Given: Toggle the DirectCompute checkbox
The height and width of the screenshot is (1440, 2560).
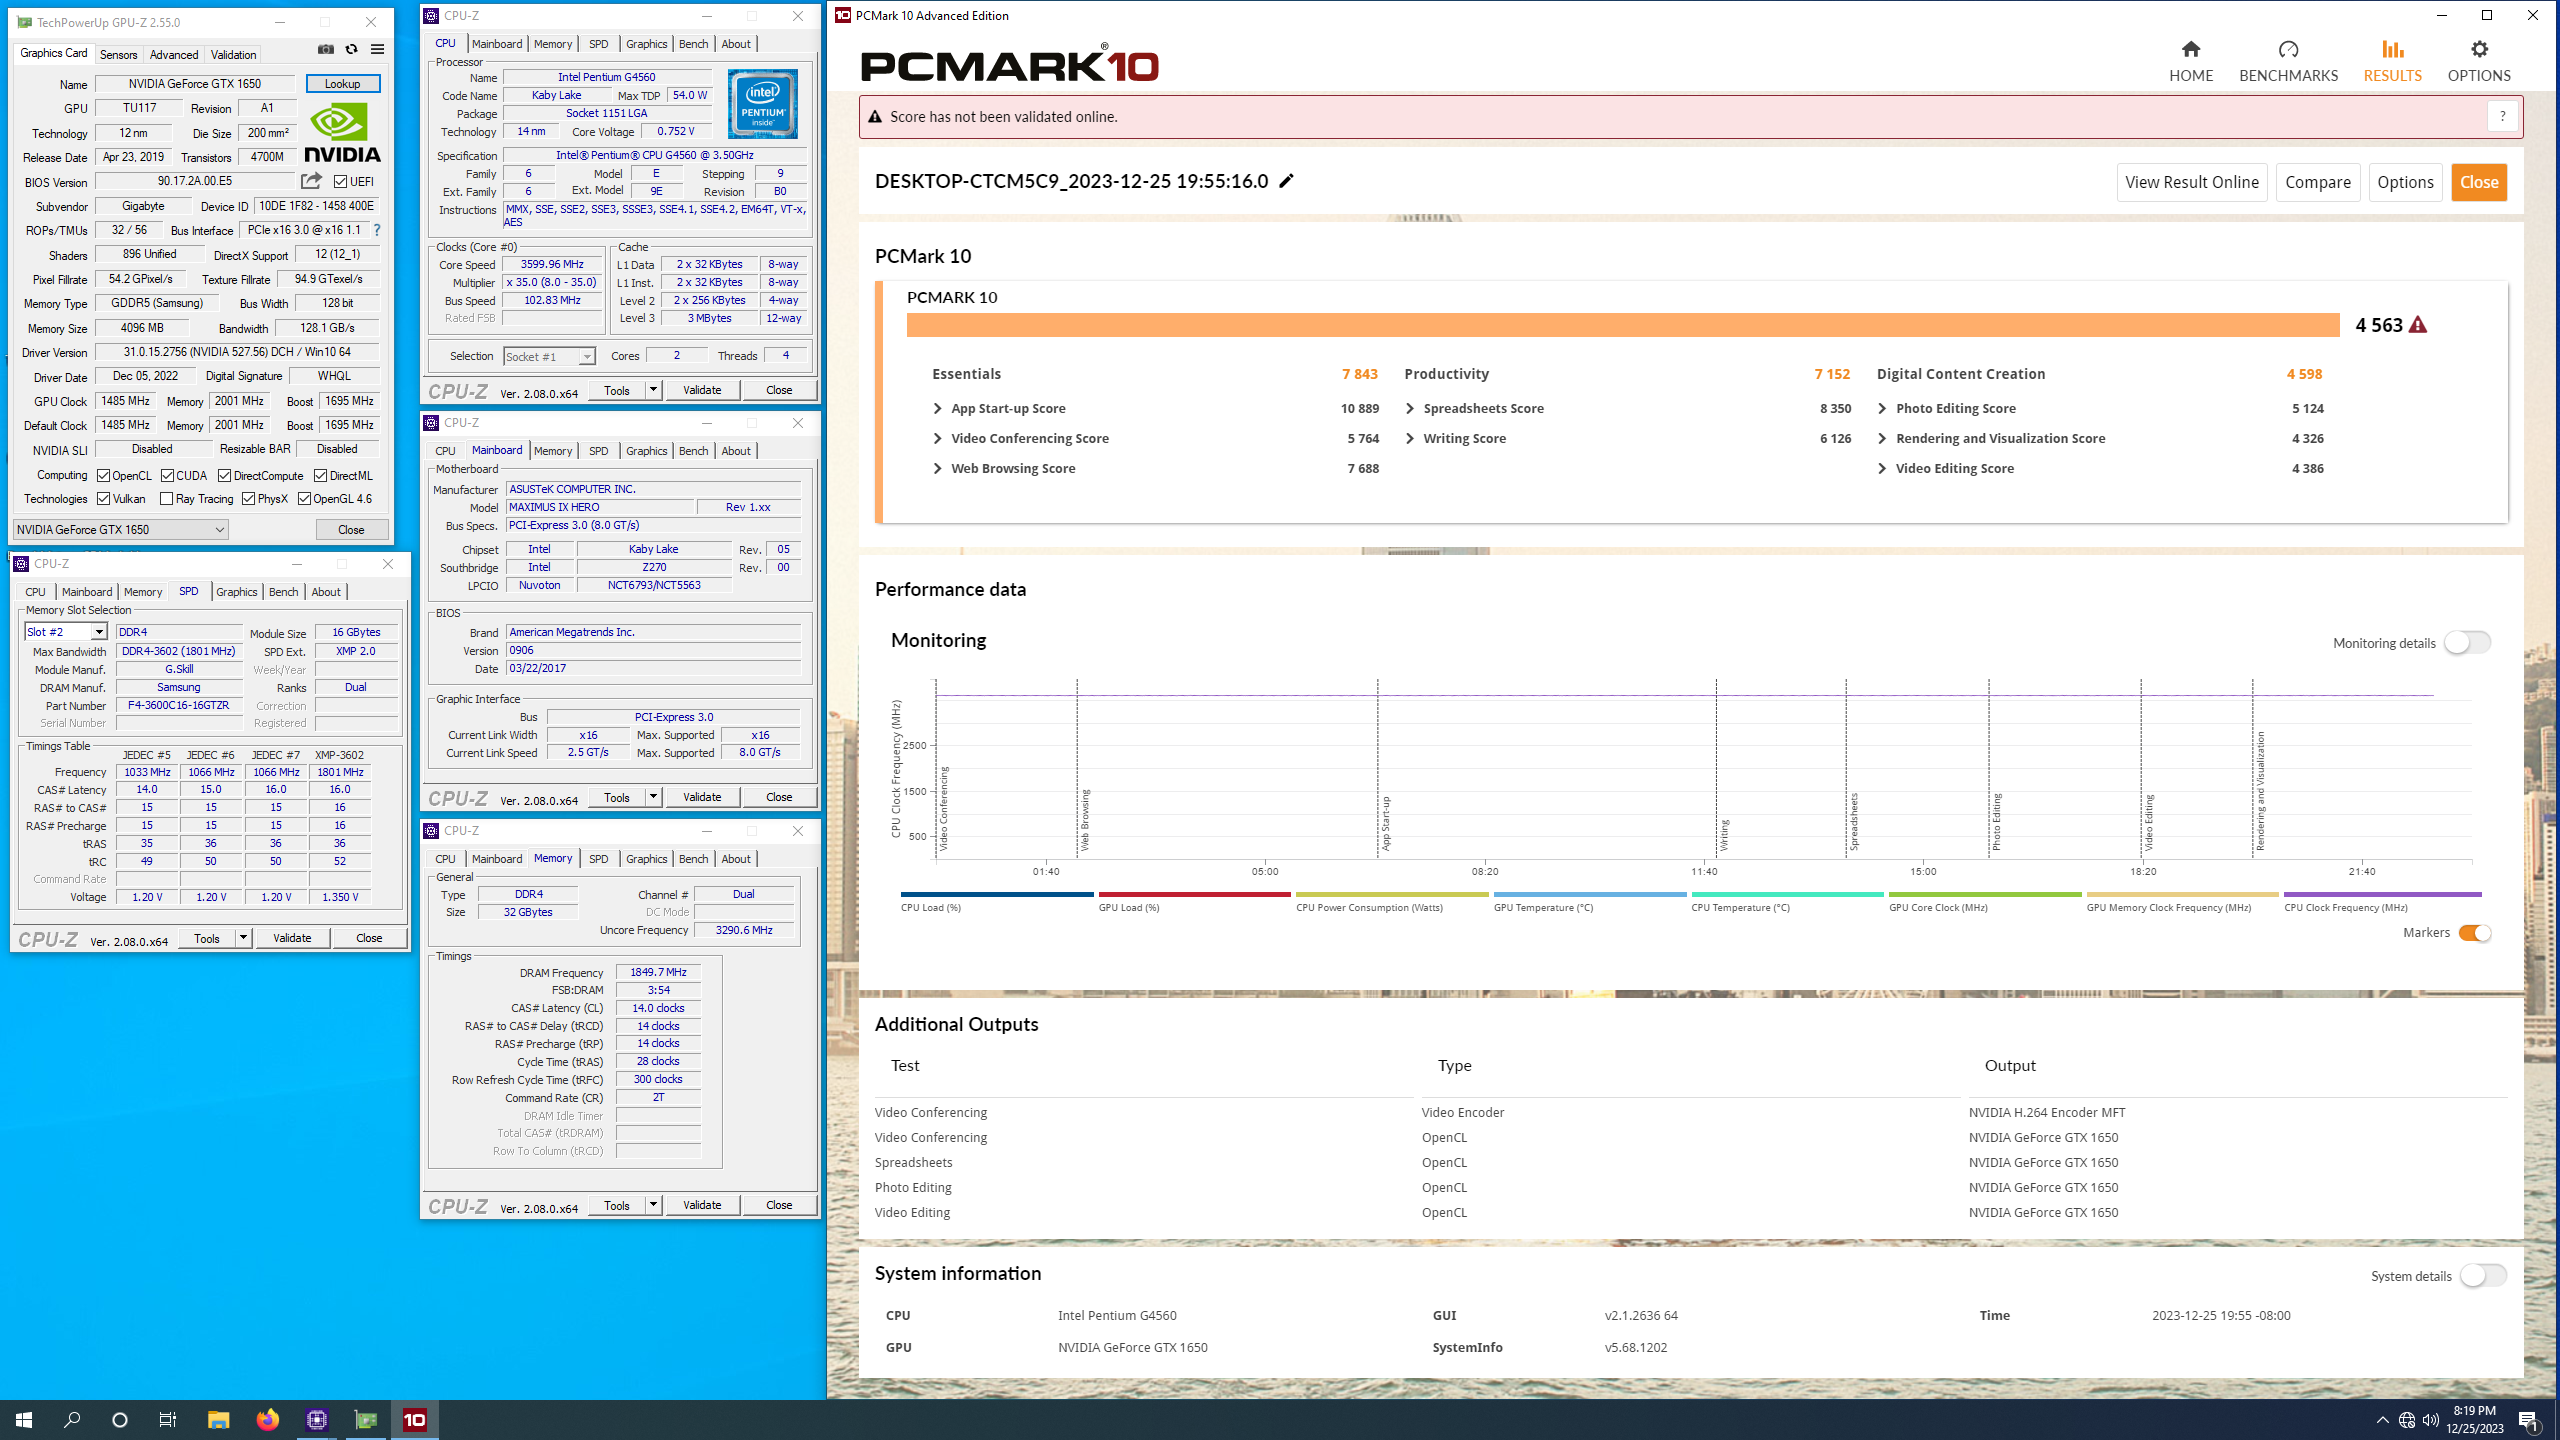Looking at the screenshot, I should 225,476.
